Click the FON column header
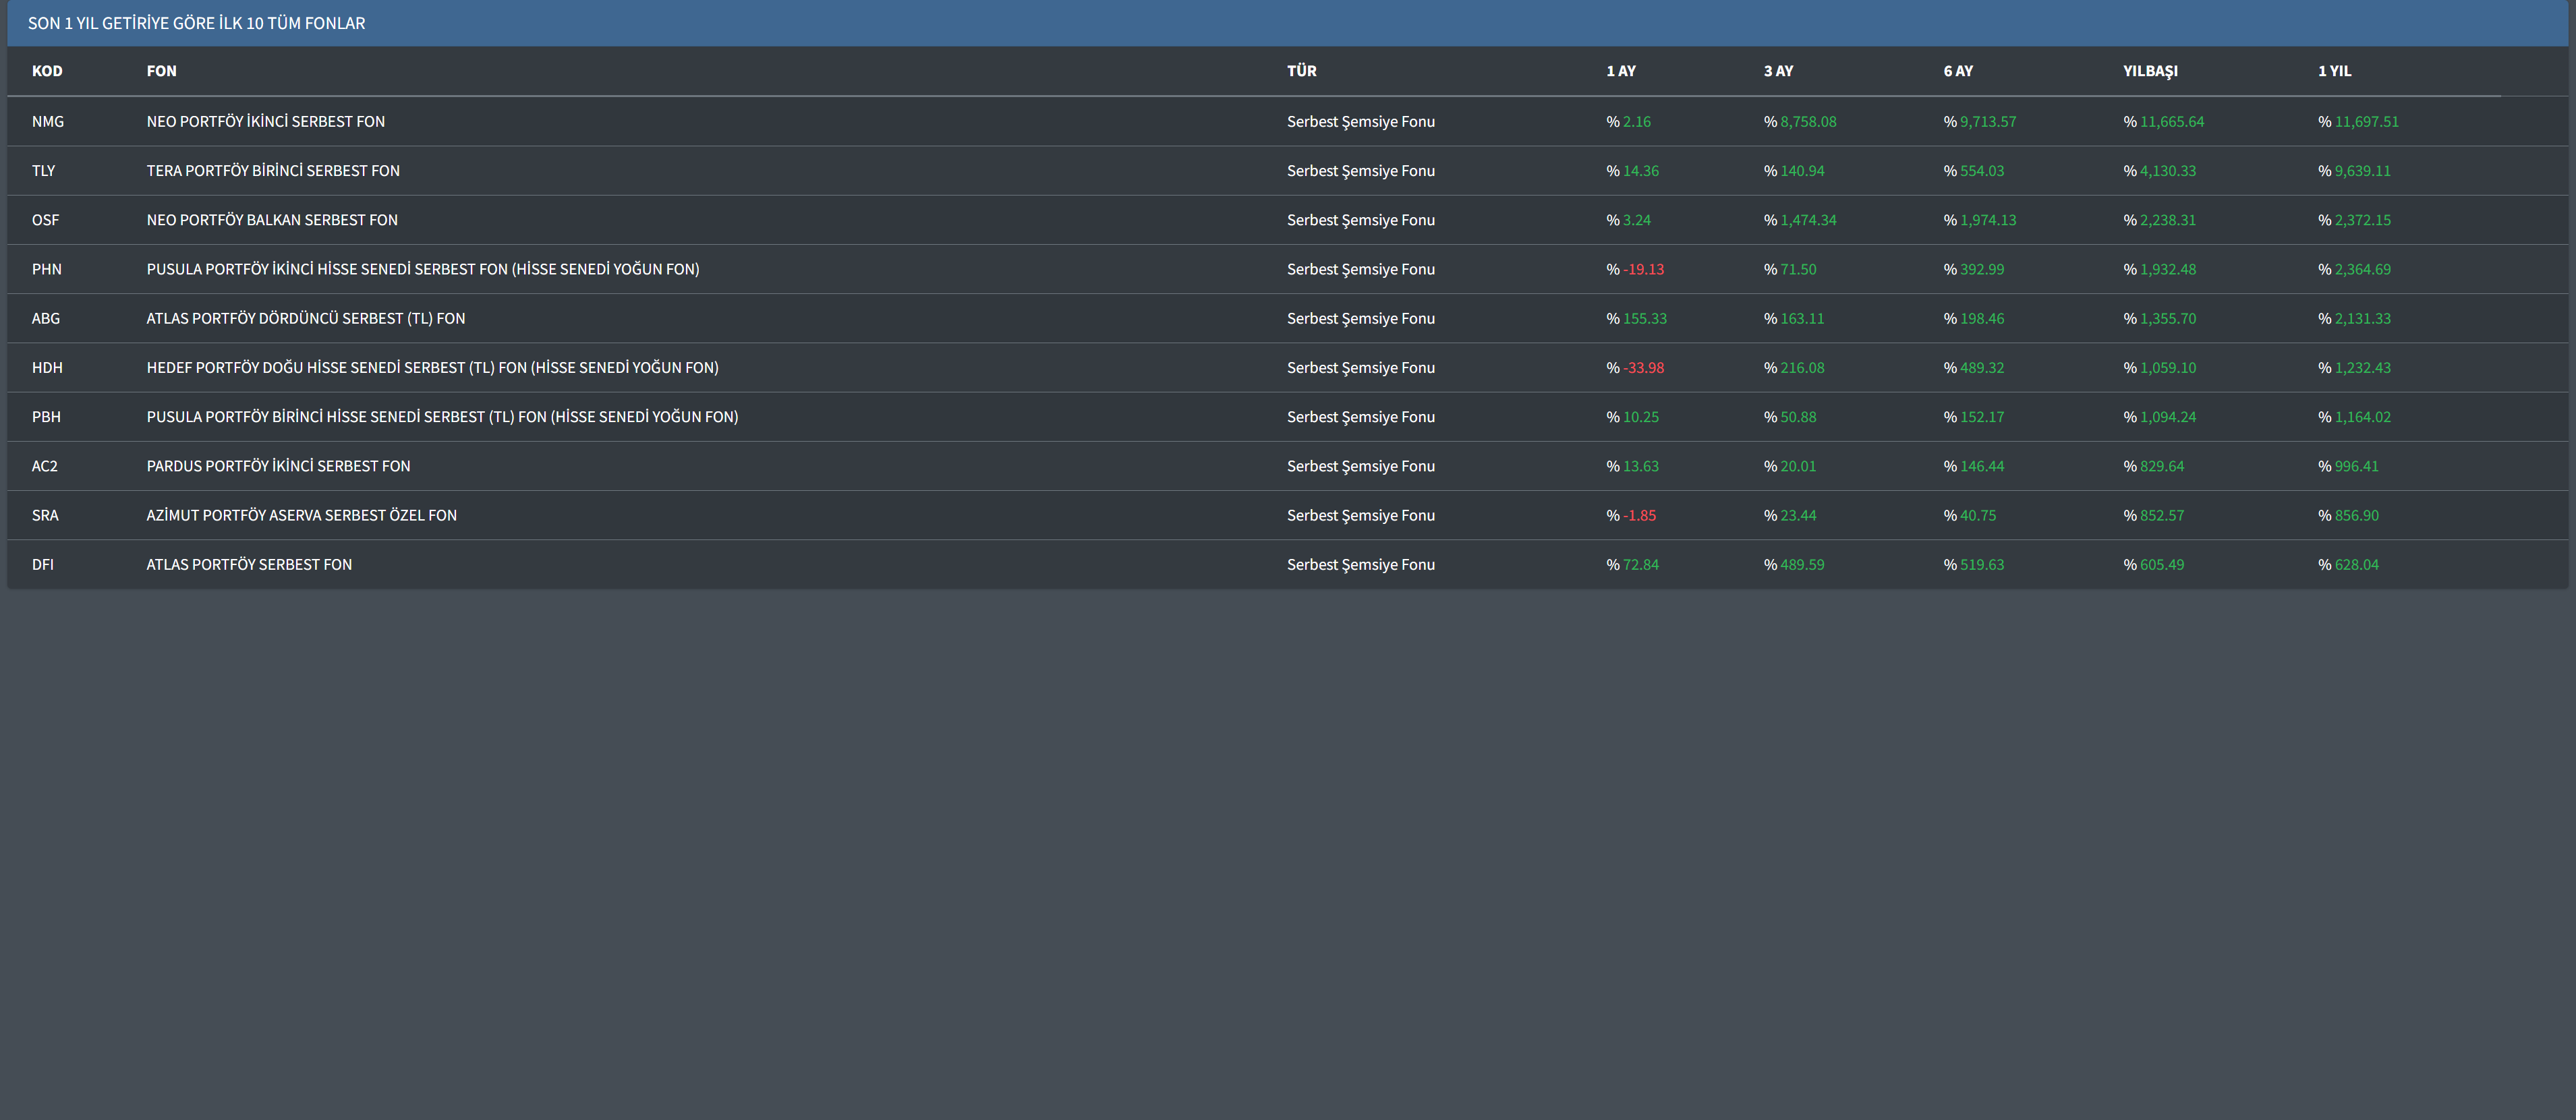The width and height of the screenshot is (2576, 1120). (x=161, y=71)
